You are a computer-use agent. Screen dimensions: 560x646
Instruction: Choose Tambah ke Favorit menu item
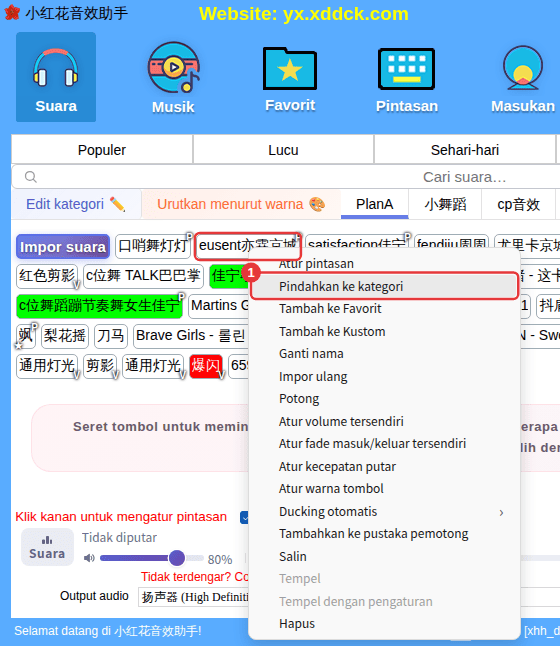(x=384, y=309)
